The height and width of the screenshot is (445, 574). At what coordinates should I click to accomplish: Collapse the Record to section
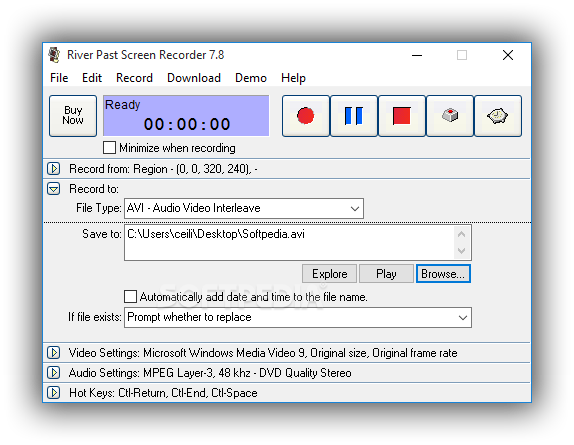53,189
